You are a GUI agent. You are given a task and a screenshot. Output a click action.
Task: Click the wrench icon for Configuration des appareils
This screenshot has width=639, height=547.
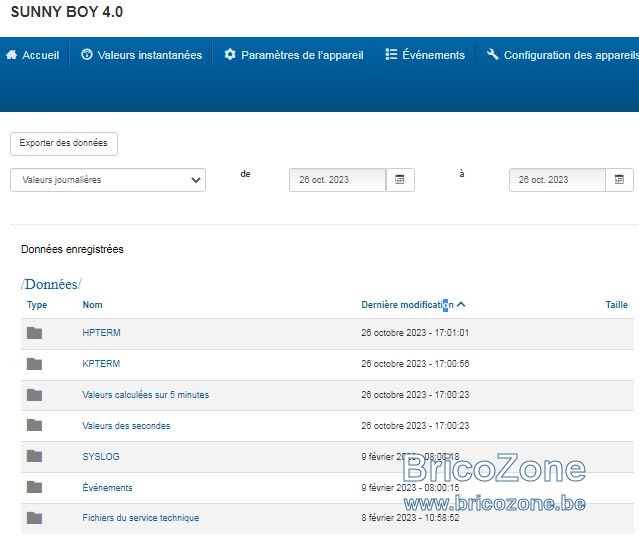[493, 54]
